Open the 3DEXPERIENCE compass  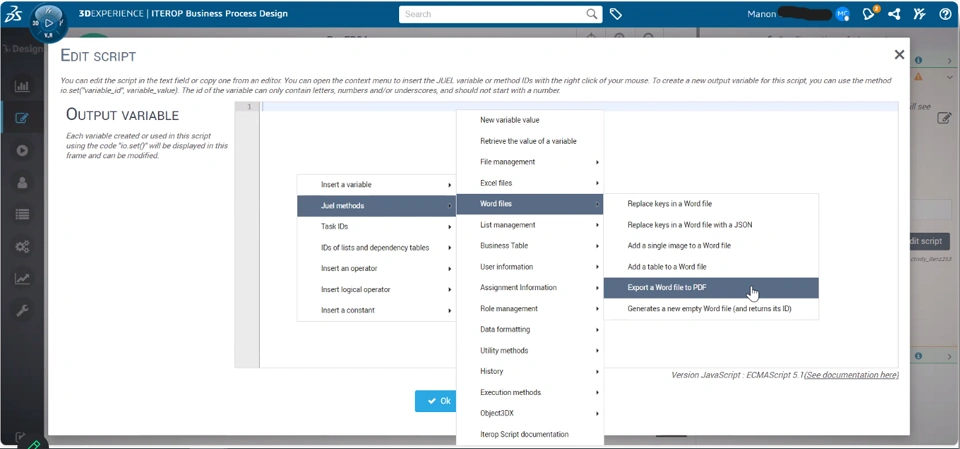point(48,23)
